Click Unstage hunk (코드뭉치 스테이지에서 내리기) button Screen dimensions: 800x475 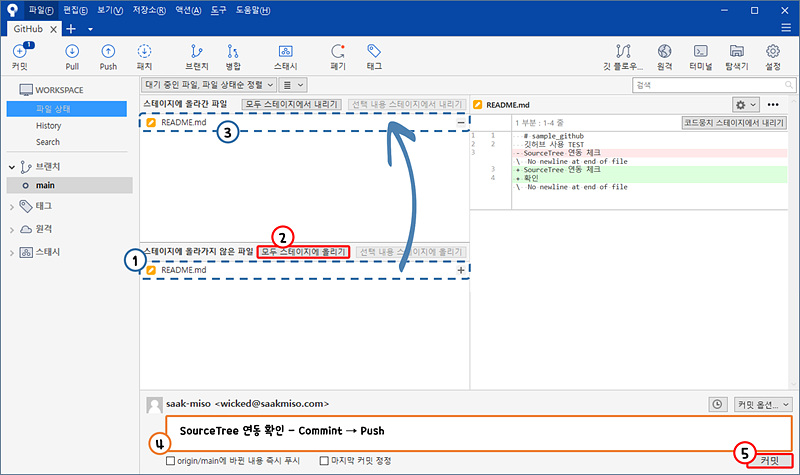click(x=734, y=122)
